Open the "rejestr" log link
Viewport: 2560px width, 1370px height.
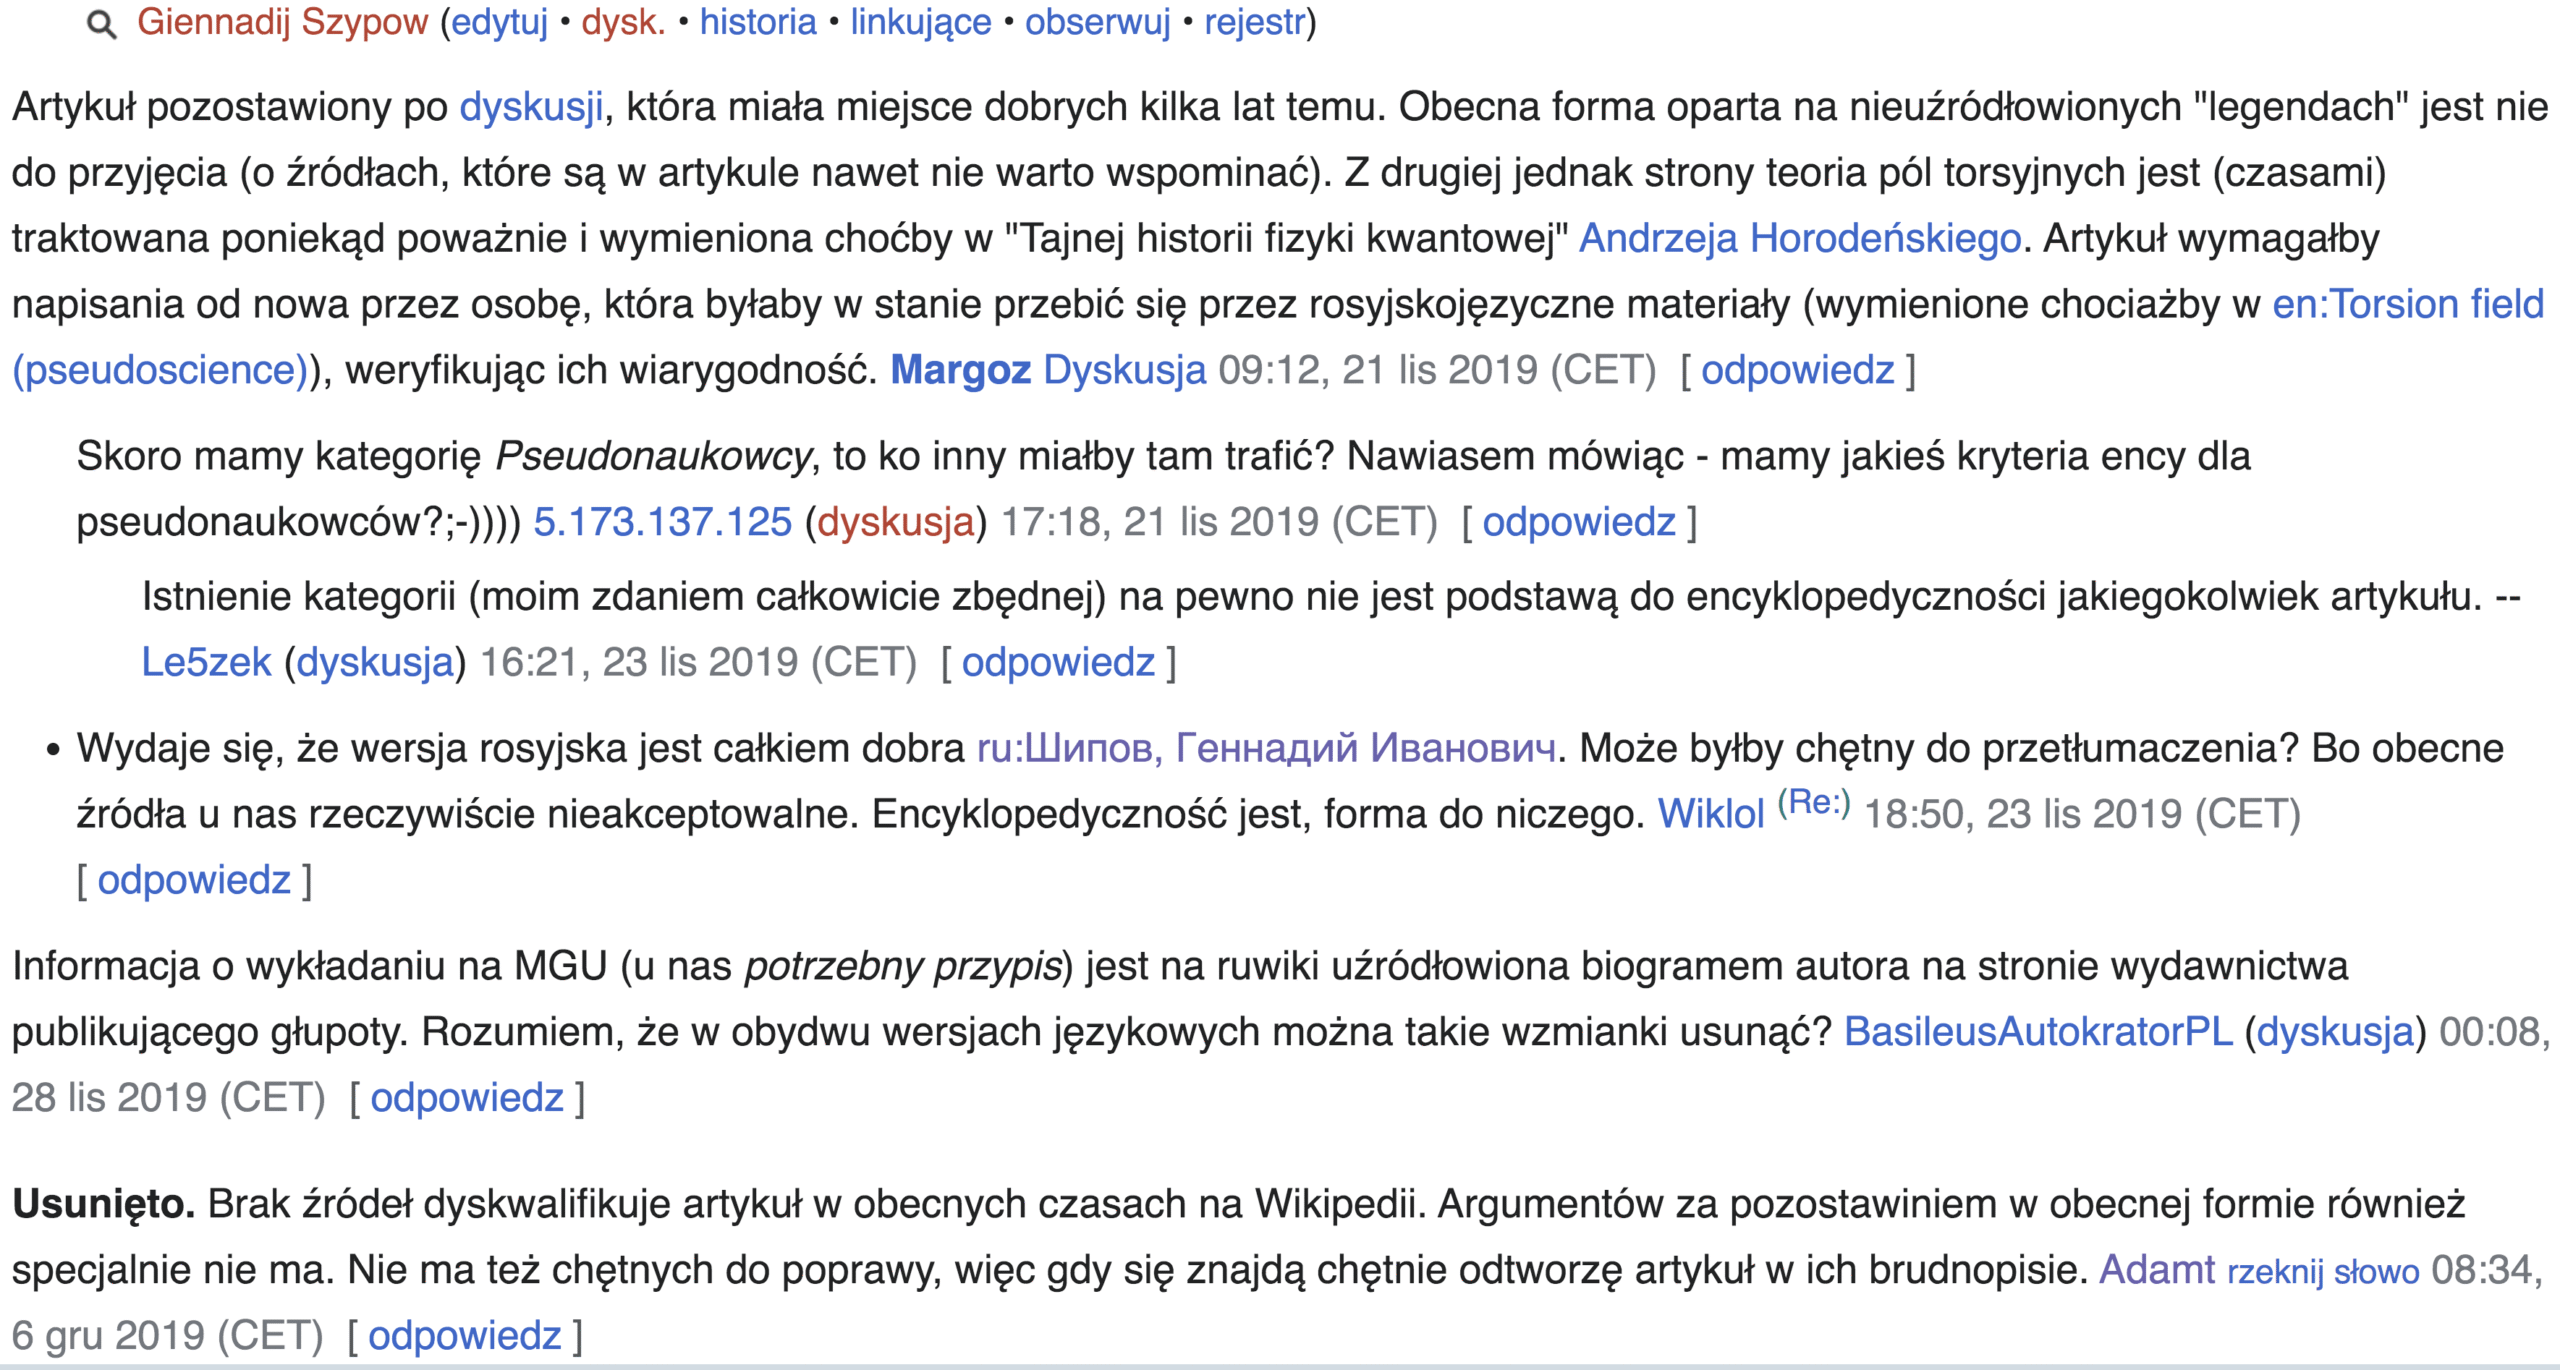[1255, 22]
